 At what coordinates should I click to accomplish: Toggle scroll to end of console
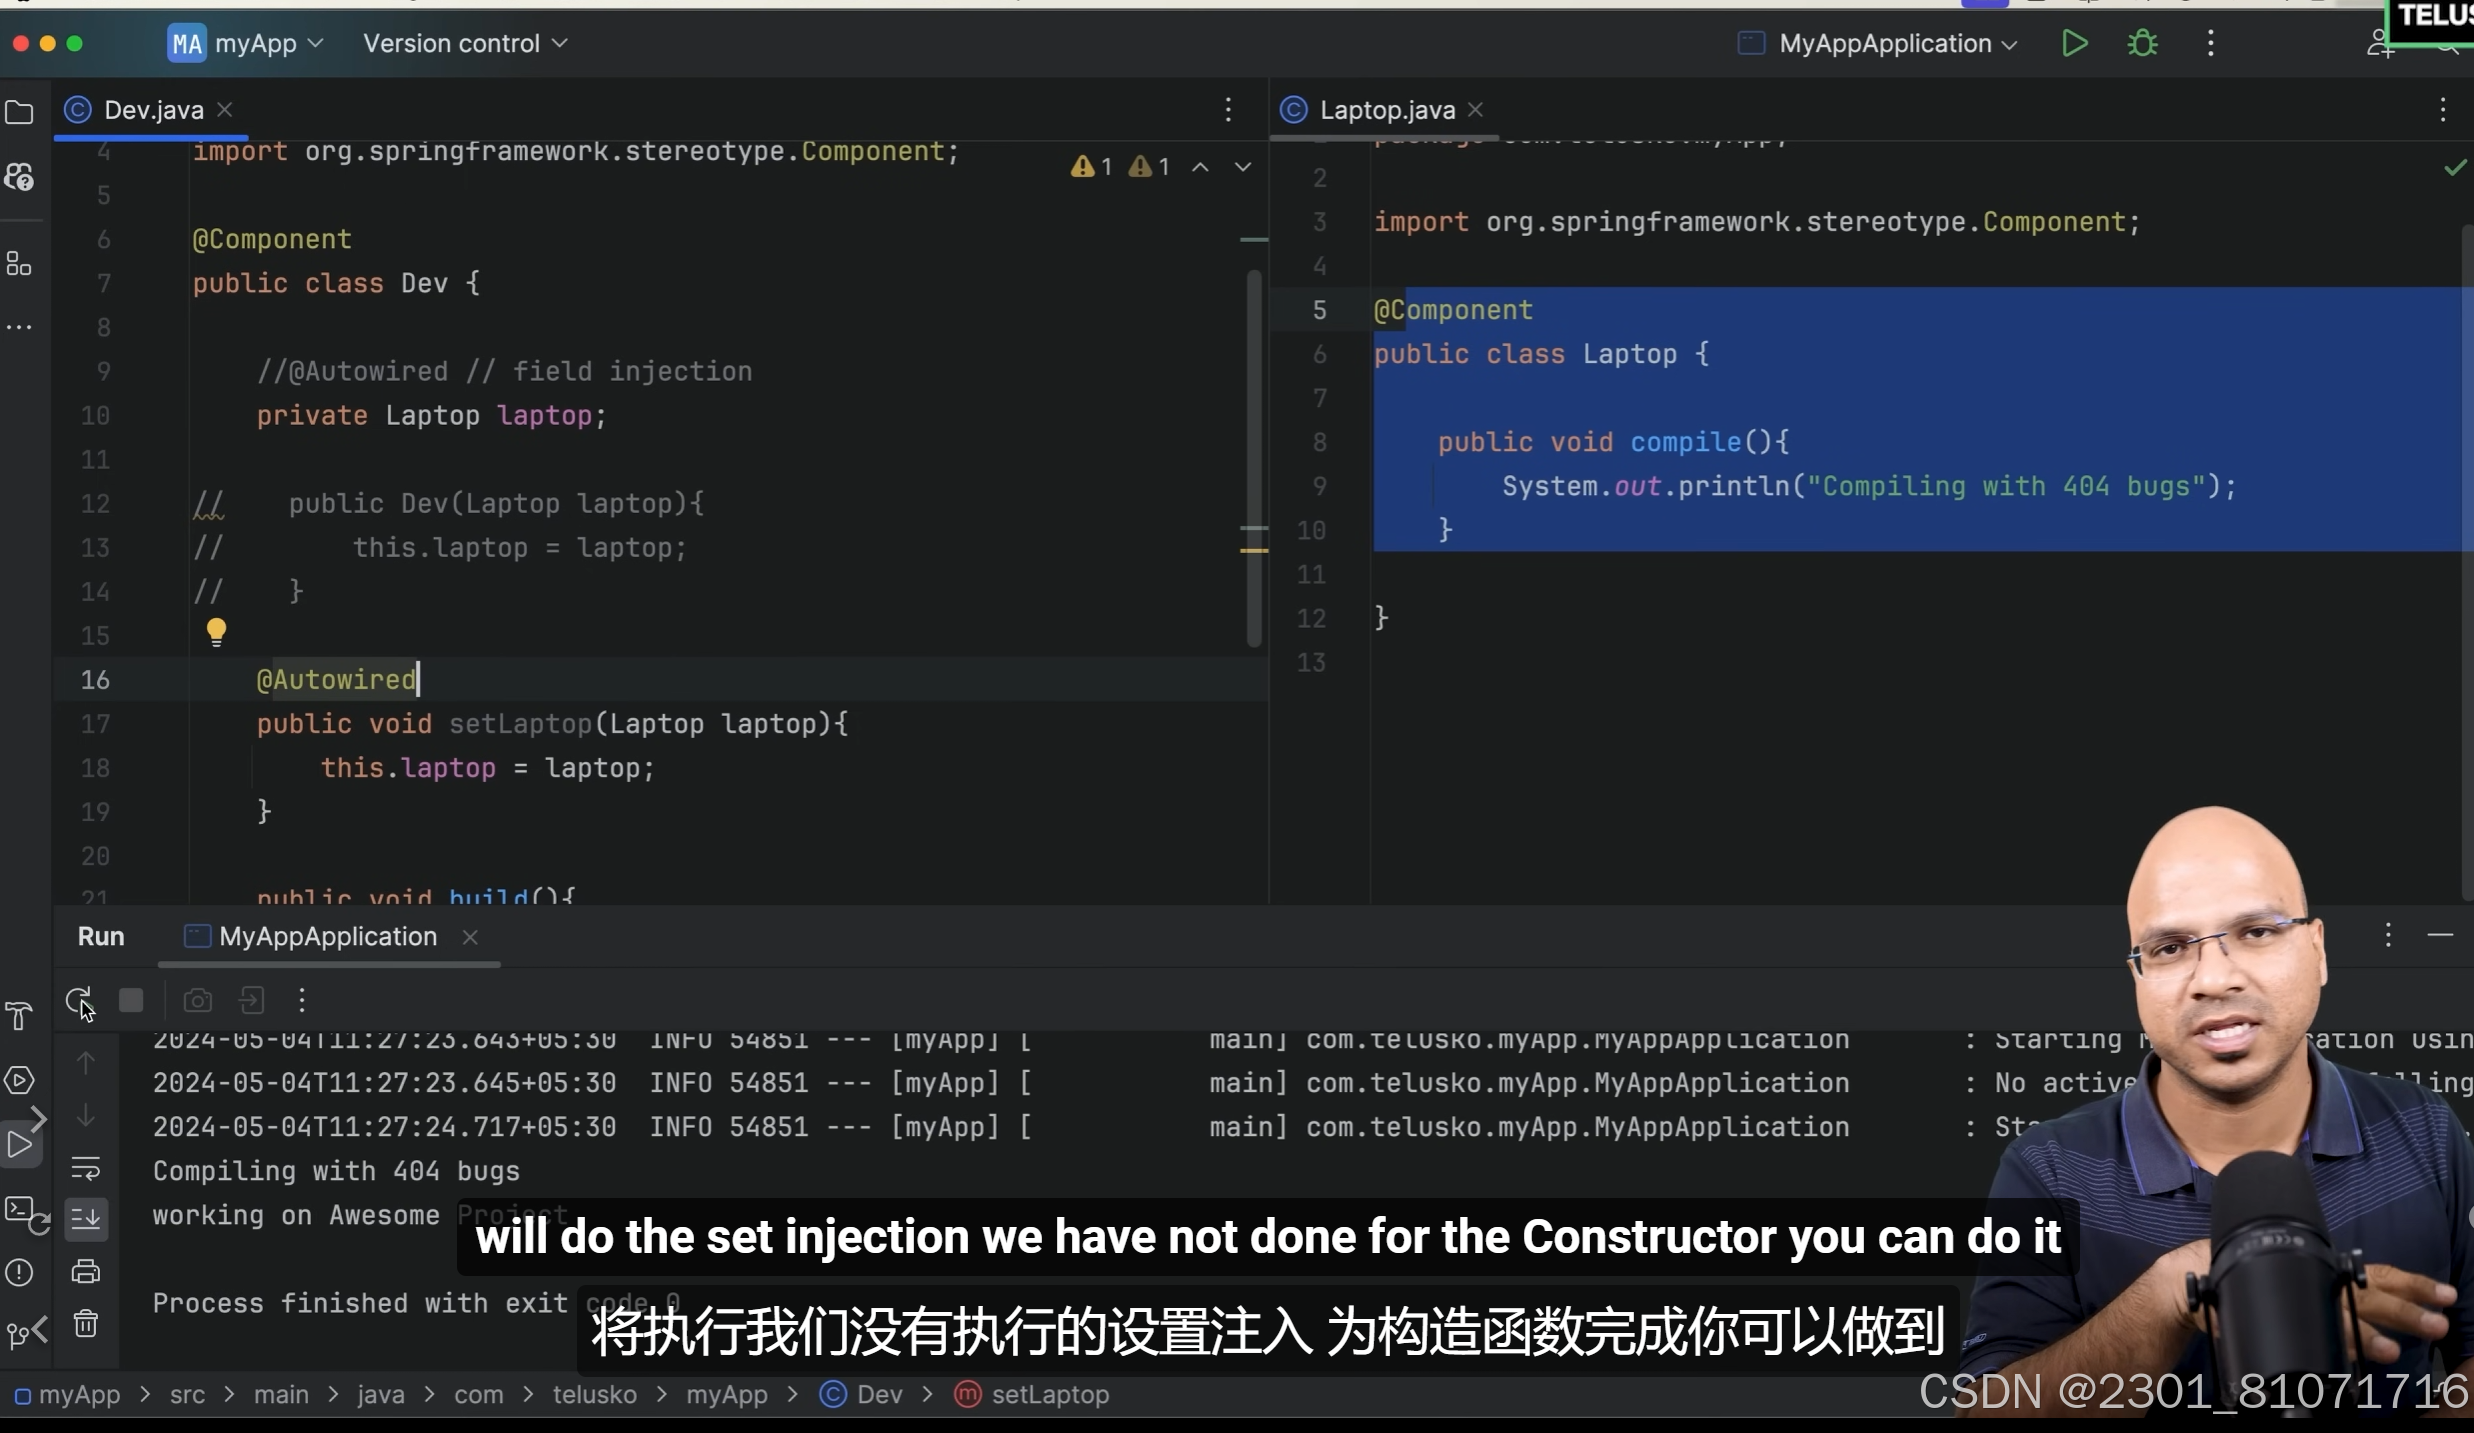click(x=86, y=1218)
